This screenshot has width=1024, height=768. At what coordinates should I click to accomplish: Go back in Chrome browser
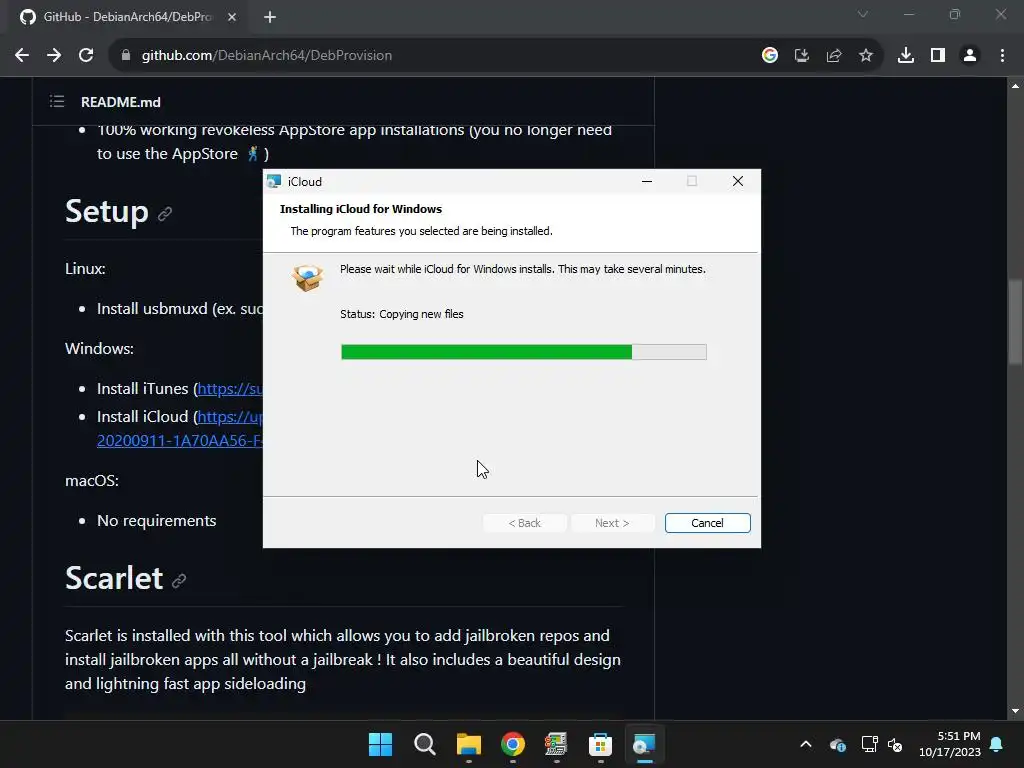point(22,56)
